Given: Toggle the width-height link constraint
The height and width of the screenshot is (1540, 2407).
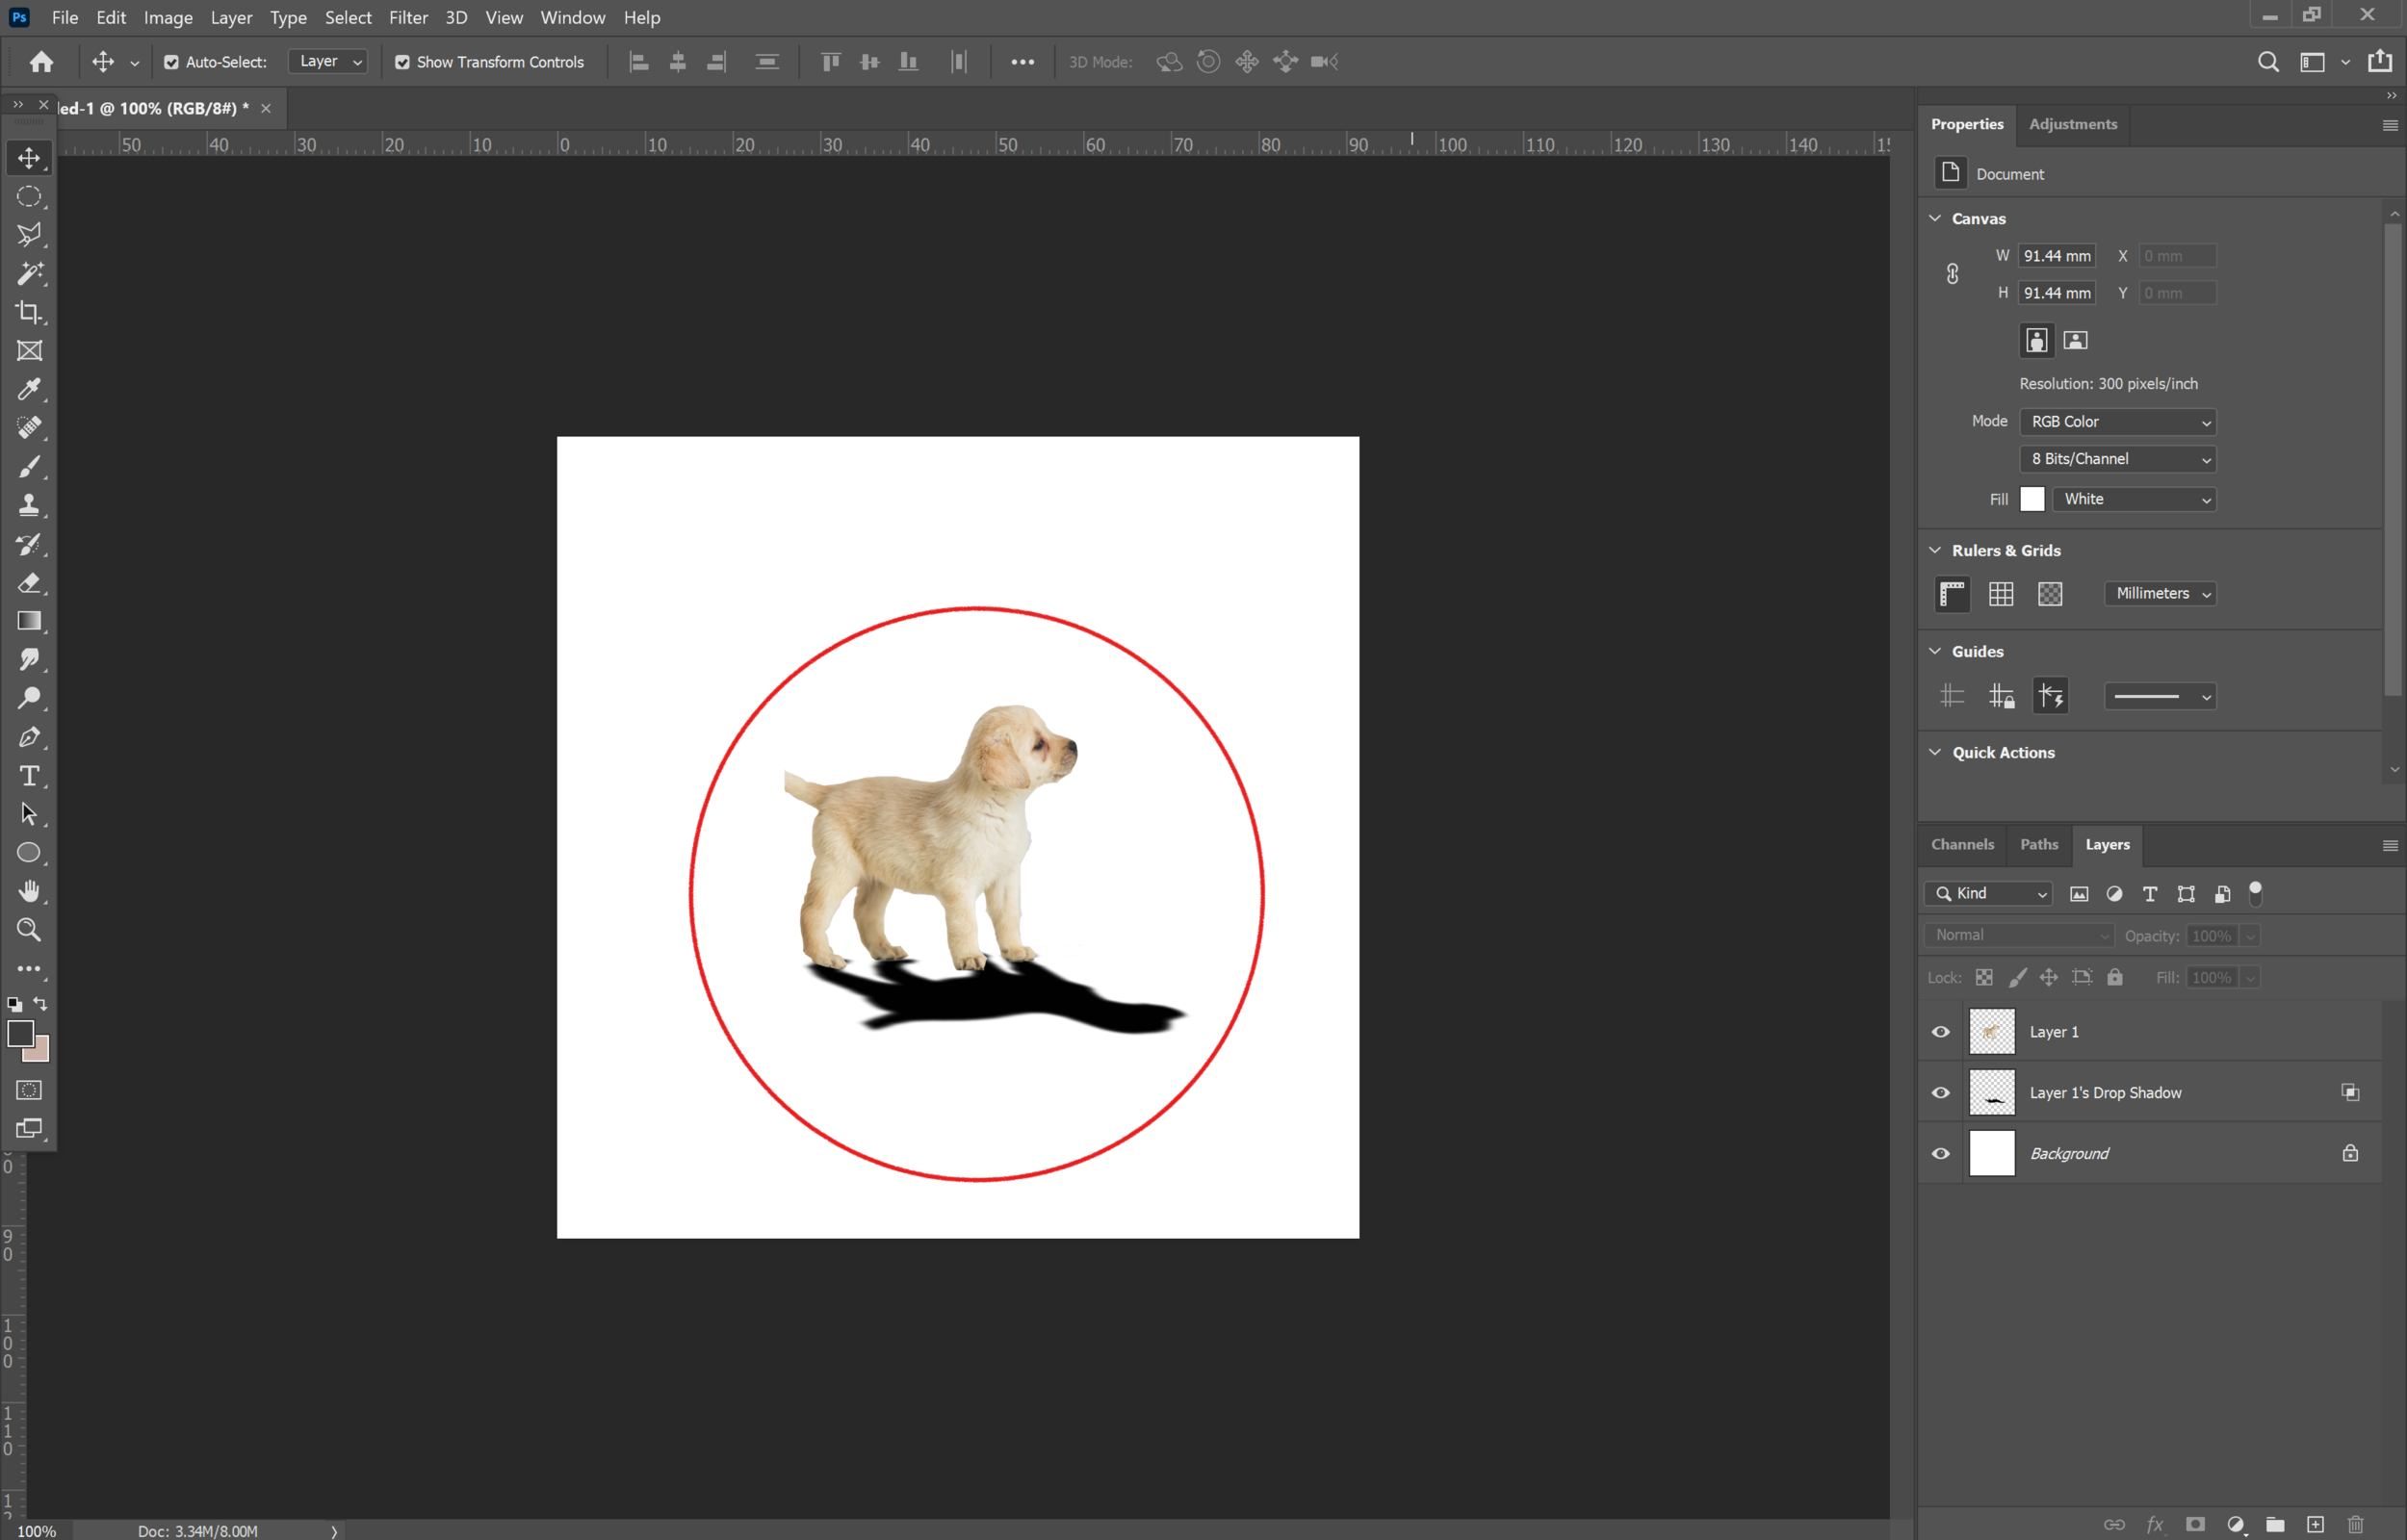Looking at the screenshot, I should tap(1952, 274).
